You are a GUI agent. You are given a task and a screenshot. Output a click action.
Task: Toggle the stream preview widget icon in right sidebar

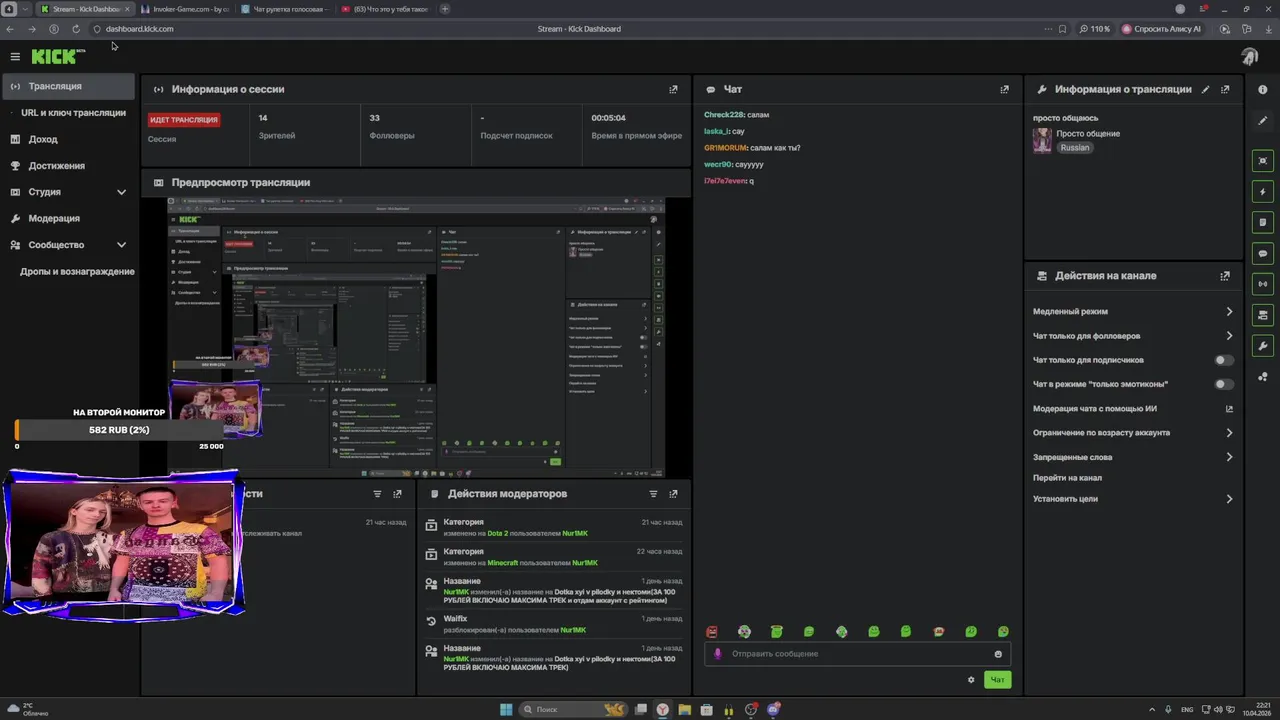1263,160
